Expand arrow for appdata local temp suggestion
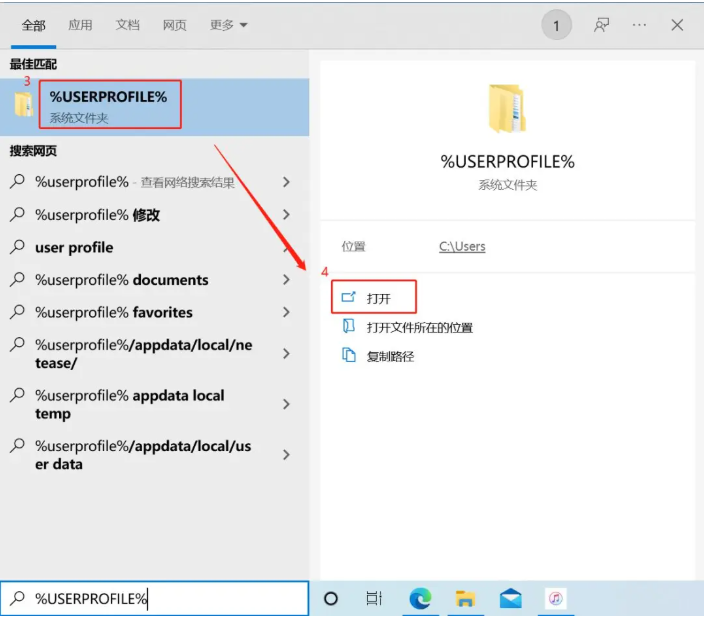The width and height of the screenshot is (704, 618). coord(286,404)
